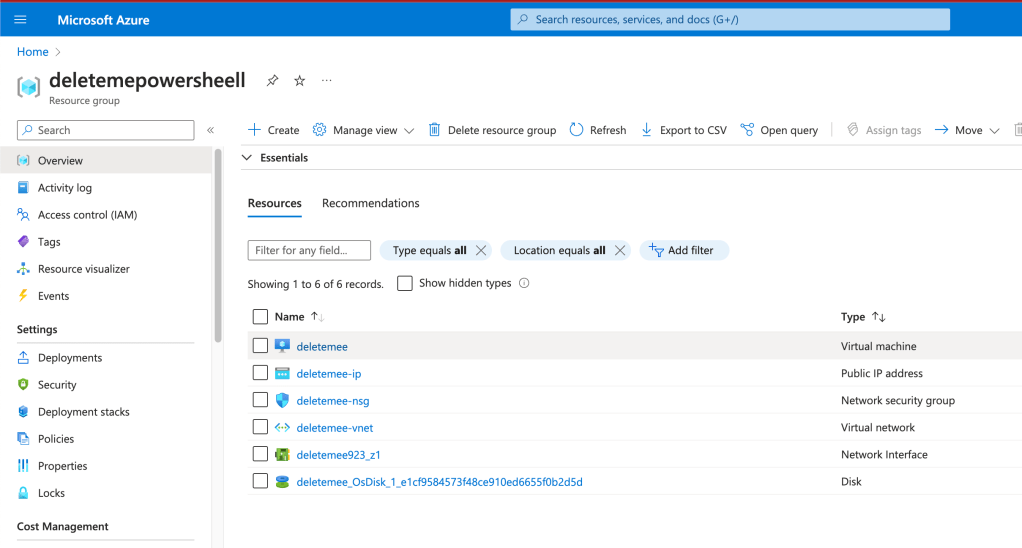
Task: Open the deletemee-nsg resource link
Action: (333, 401)
